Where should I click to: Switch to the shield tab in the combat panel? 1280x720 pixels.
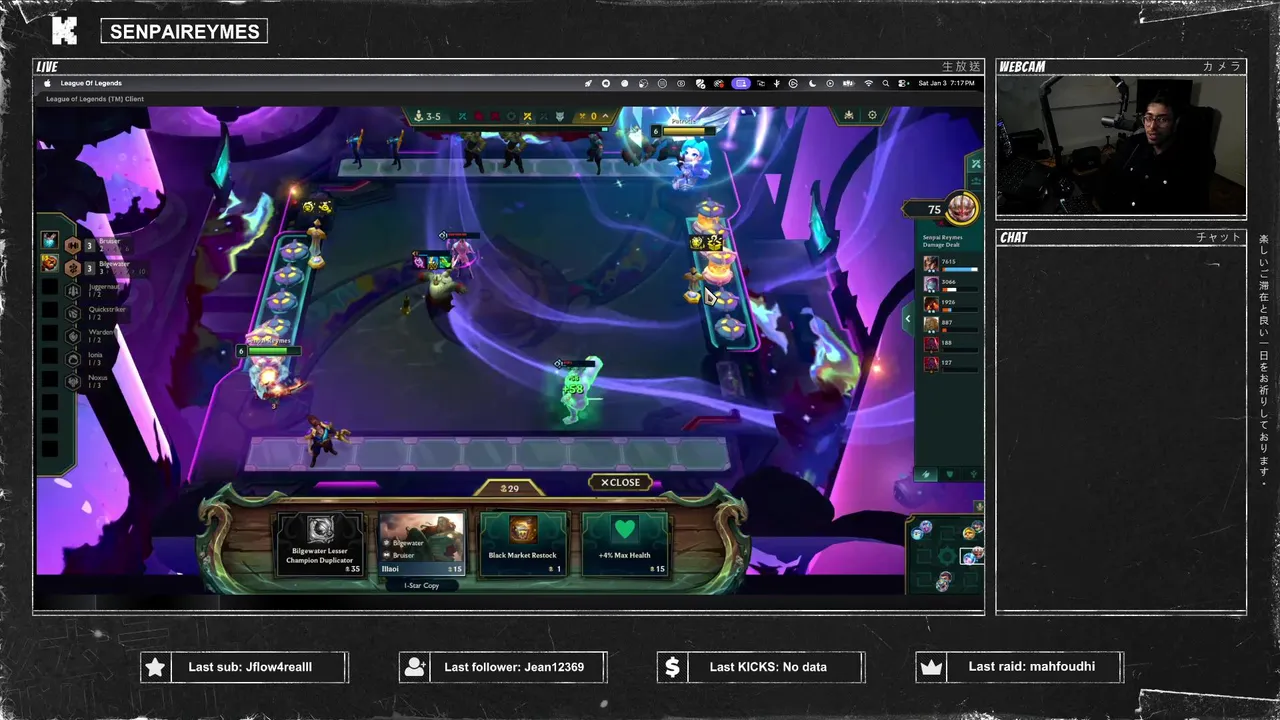[x=949, y=474]
